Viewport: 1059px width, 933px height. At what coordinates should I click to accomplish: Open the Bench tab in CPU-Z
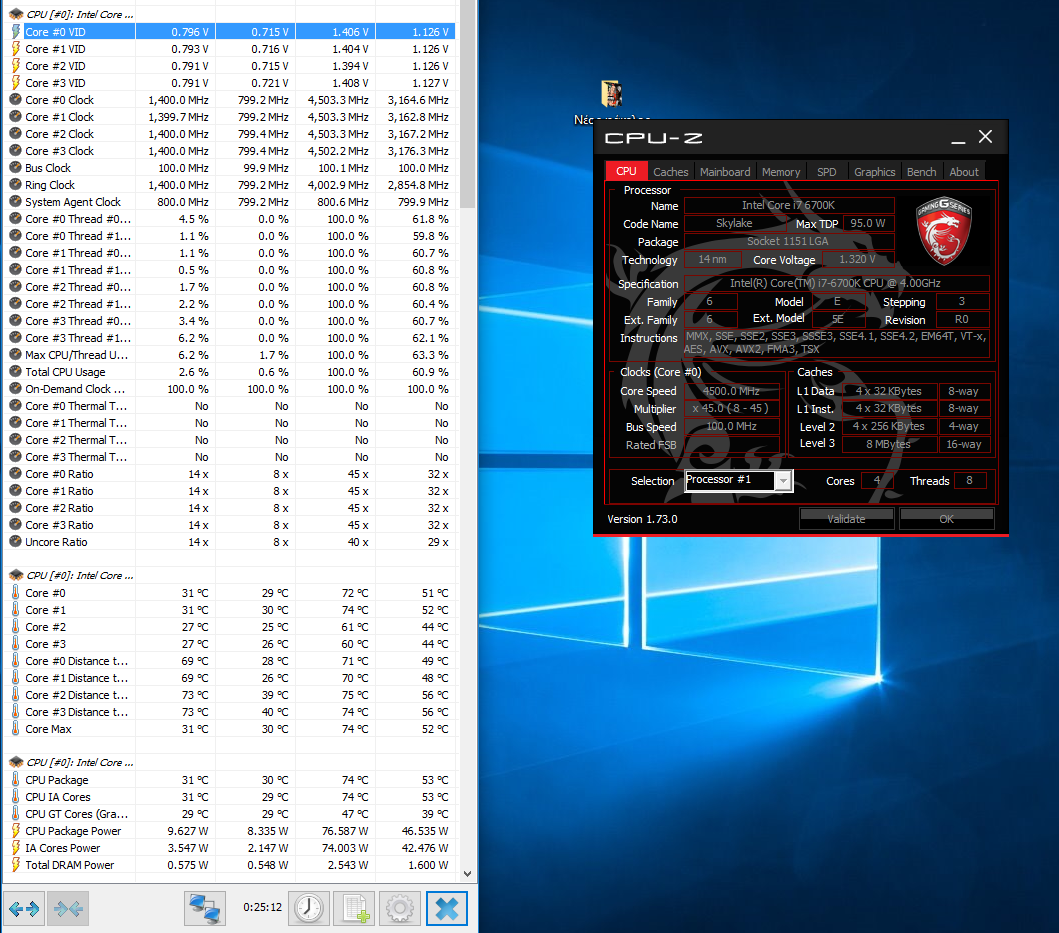pos(921,172)
